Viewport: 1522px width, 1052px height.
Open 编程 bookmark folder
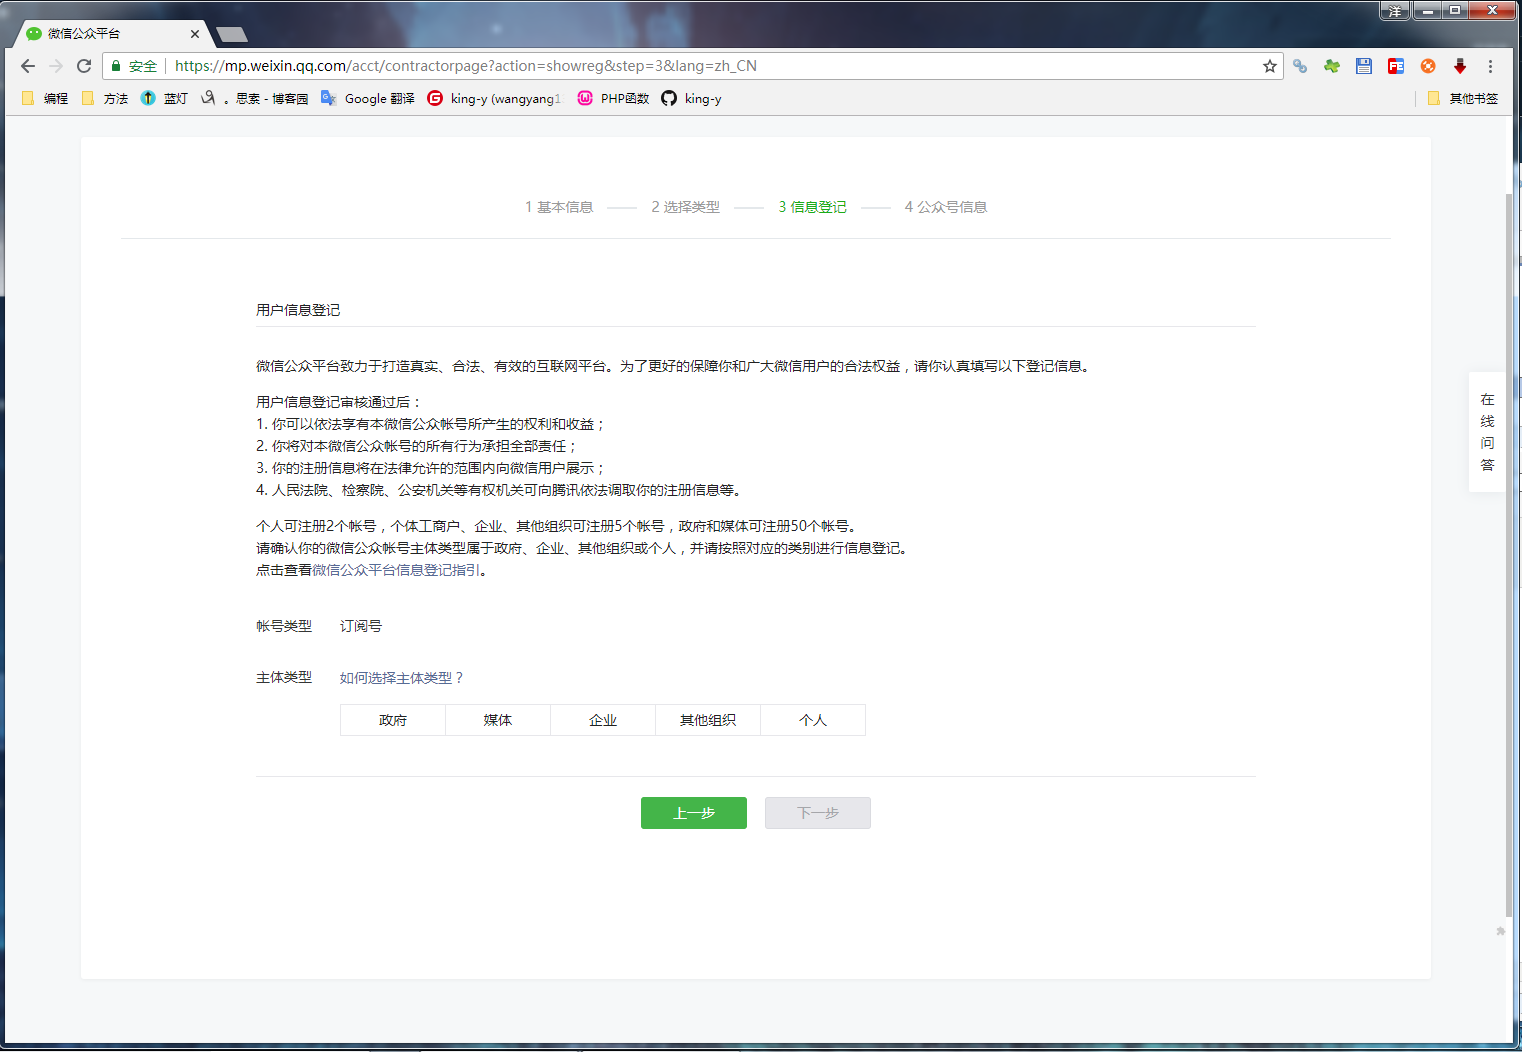coord(45,98)
